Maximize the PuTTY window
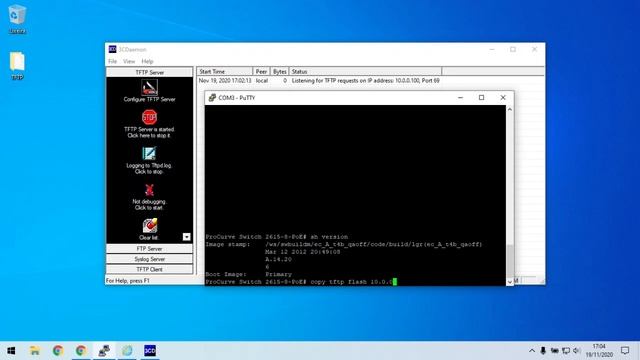The width and height of the screenshot is (640, 360). [x=482, y=98]
